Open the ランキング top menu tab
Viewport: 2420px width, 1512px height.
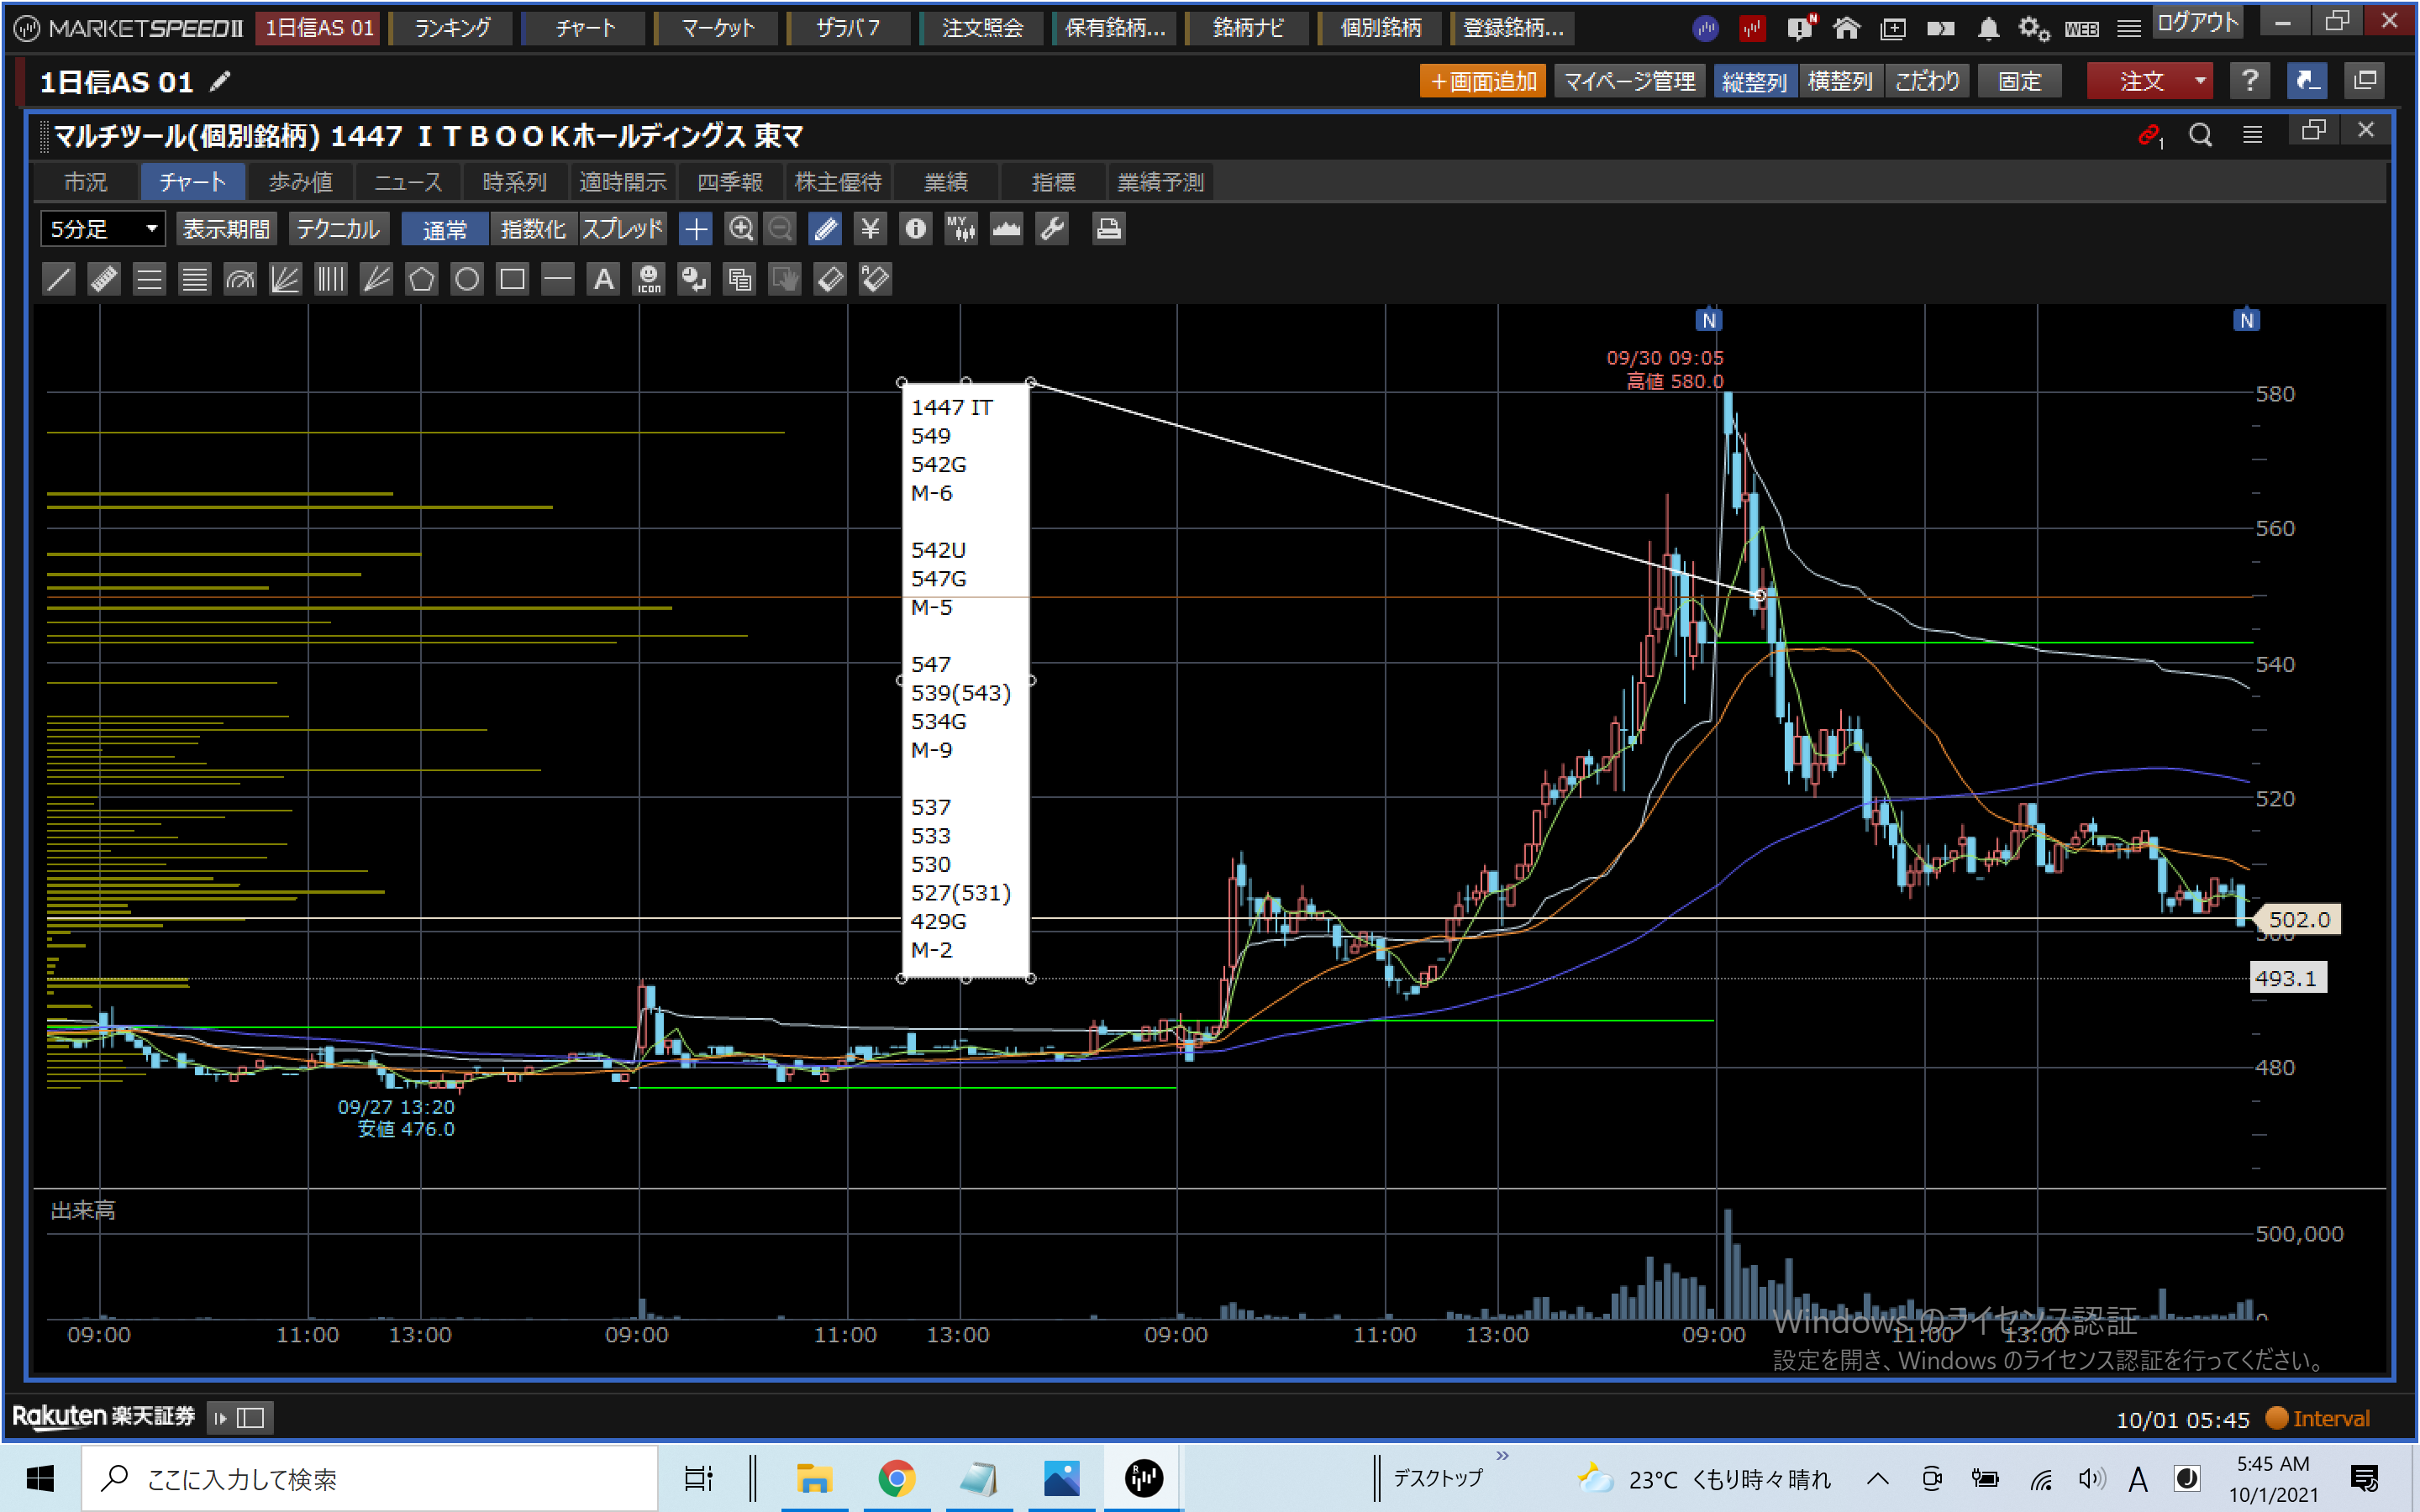click(452, 28)
